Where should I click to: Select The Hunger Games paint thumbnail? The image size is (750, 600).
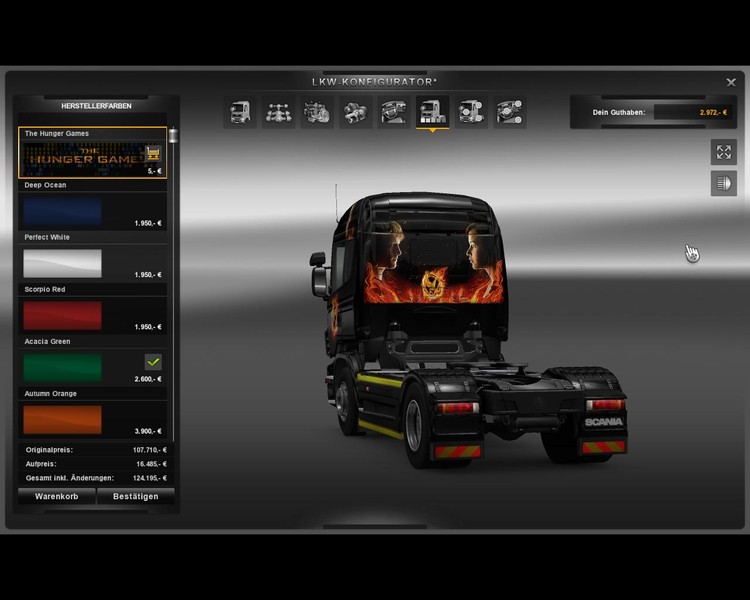click(84, 159)
